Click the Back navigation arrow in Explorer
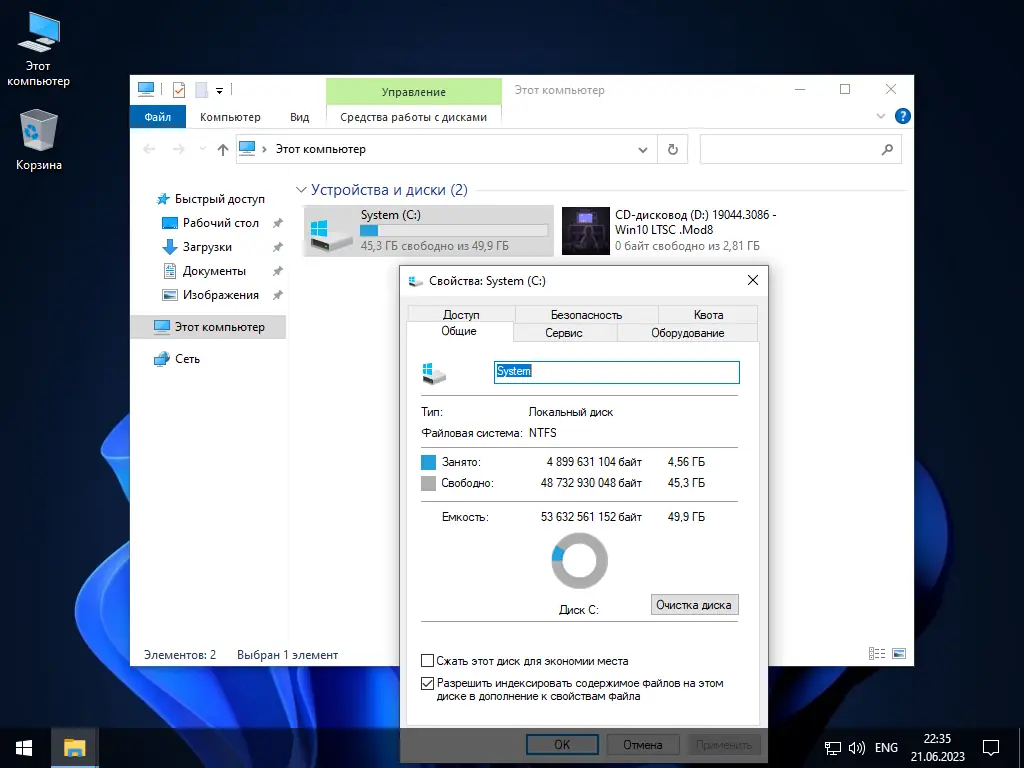The image size is (1024, 768). [x=150, y=150]
